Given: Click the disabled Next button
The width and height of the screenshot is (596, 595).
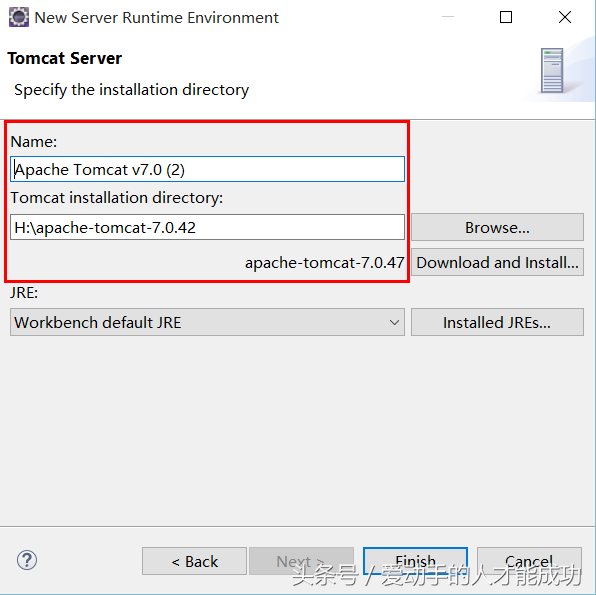Looking at the screenshot, I should 301,561.
